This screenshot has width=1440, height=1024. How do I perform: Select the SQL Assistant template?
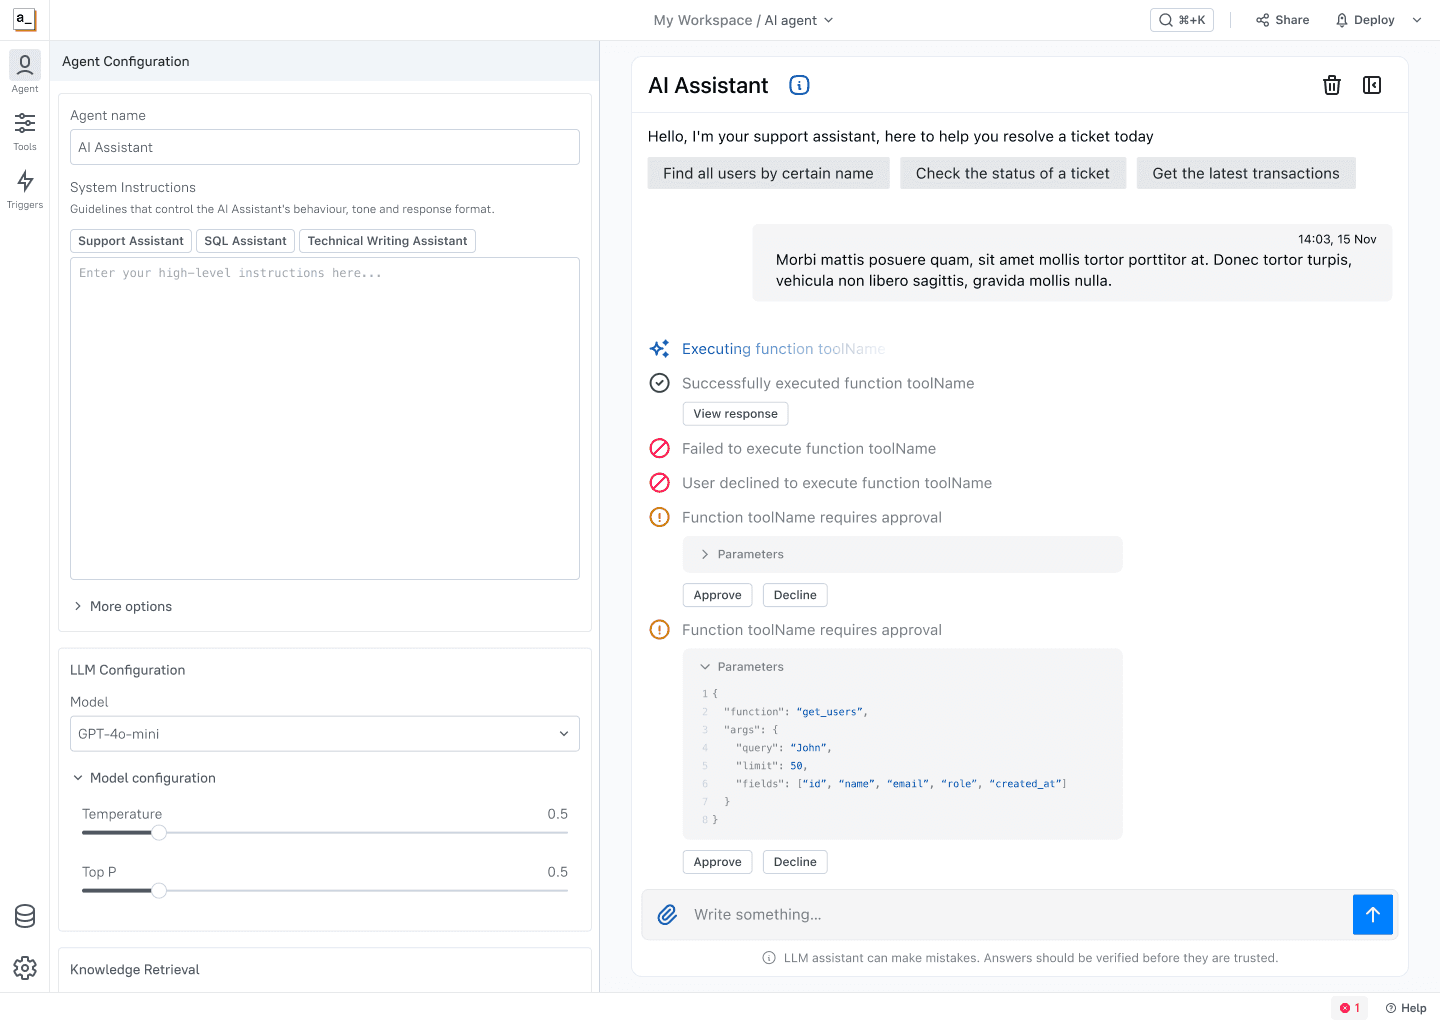[245, 241]
